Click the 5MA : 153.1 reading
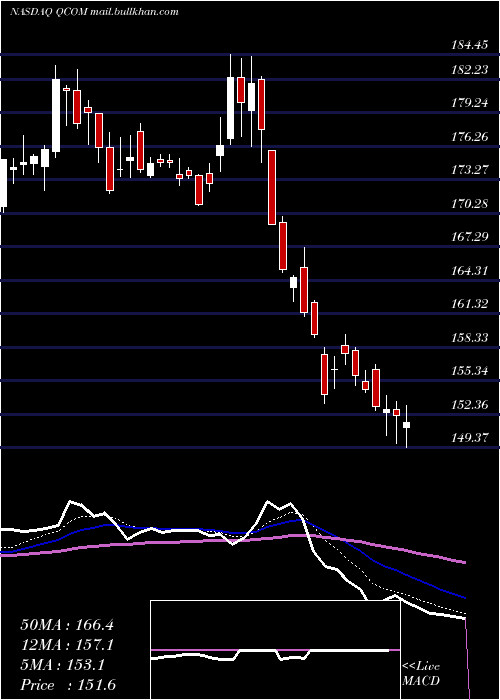500x700 pixels. click(x=63, y=665)
